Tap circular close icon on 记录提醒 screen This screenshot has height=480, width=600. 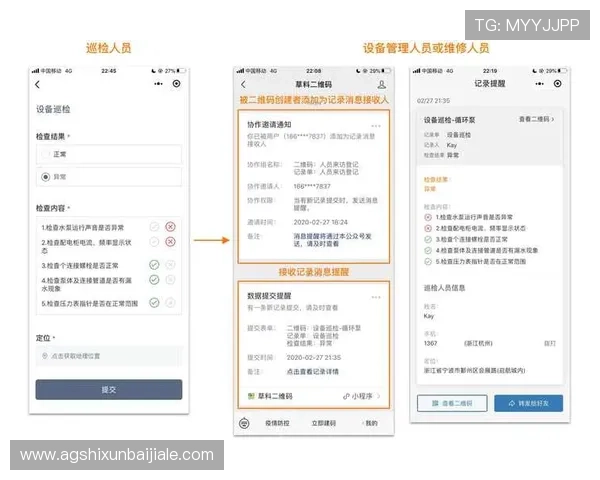[x=558, y=83]
